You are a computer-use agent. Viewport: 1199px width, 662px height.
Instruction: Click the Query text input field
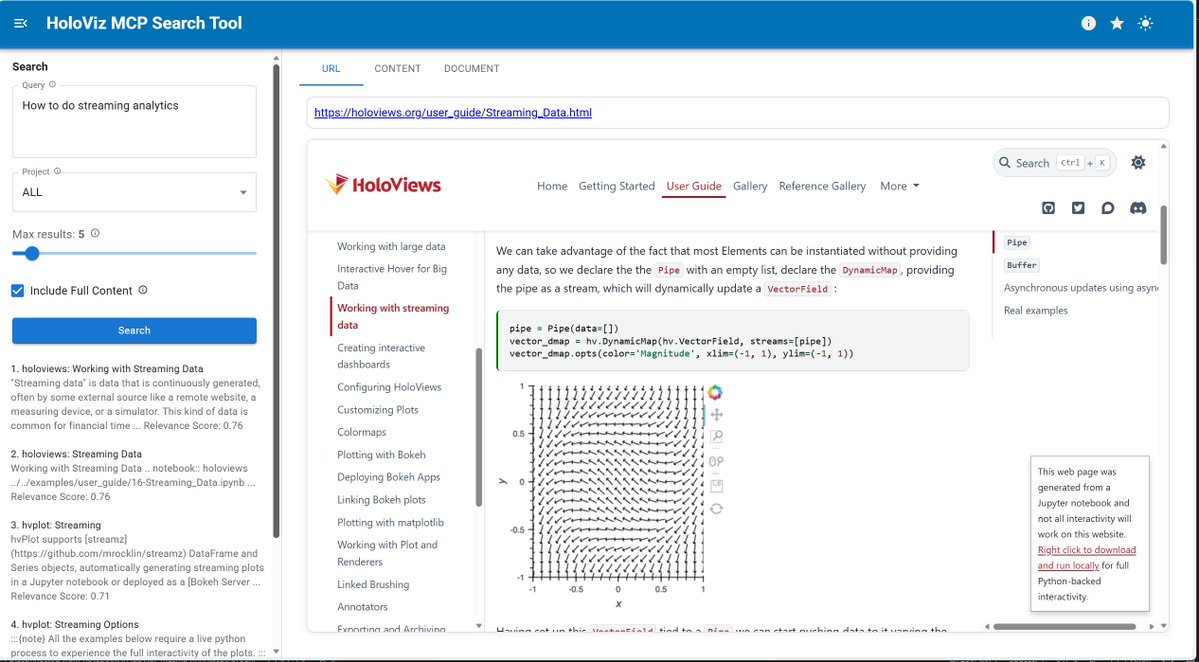tap(134, 122)
